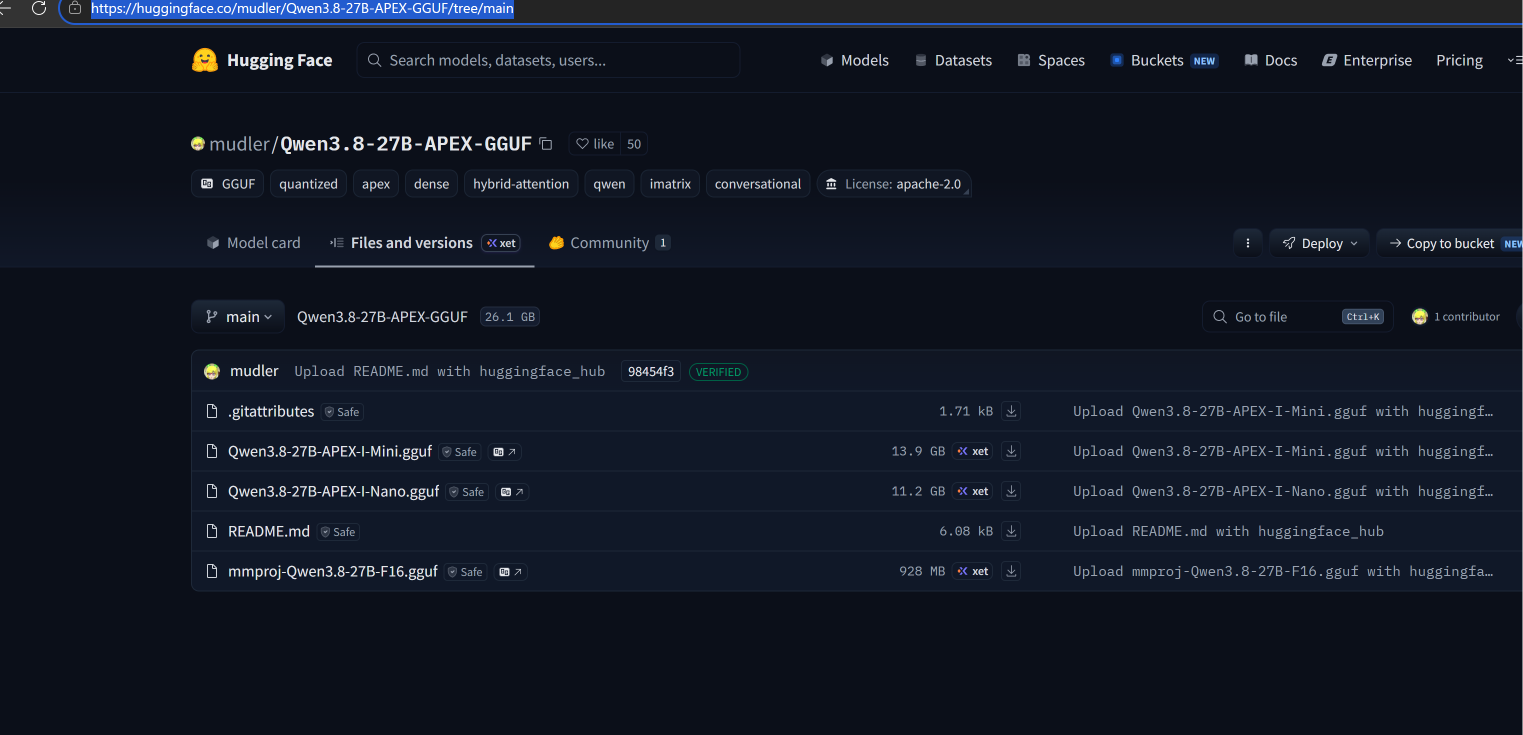Click the mudler avatar in commit row

point(212,371)
